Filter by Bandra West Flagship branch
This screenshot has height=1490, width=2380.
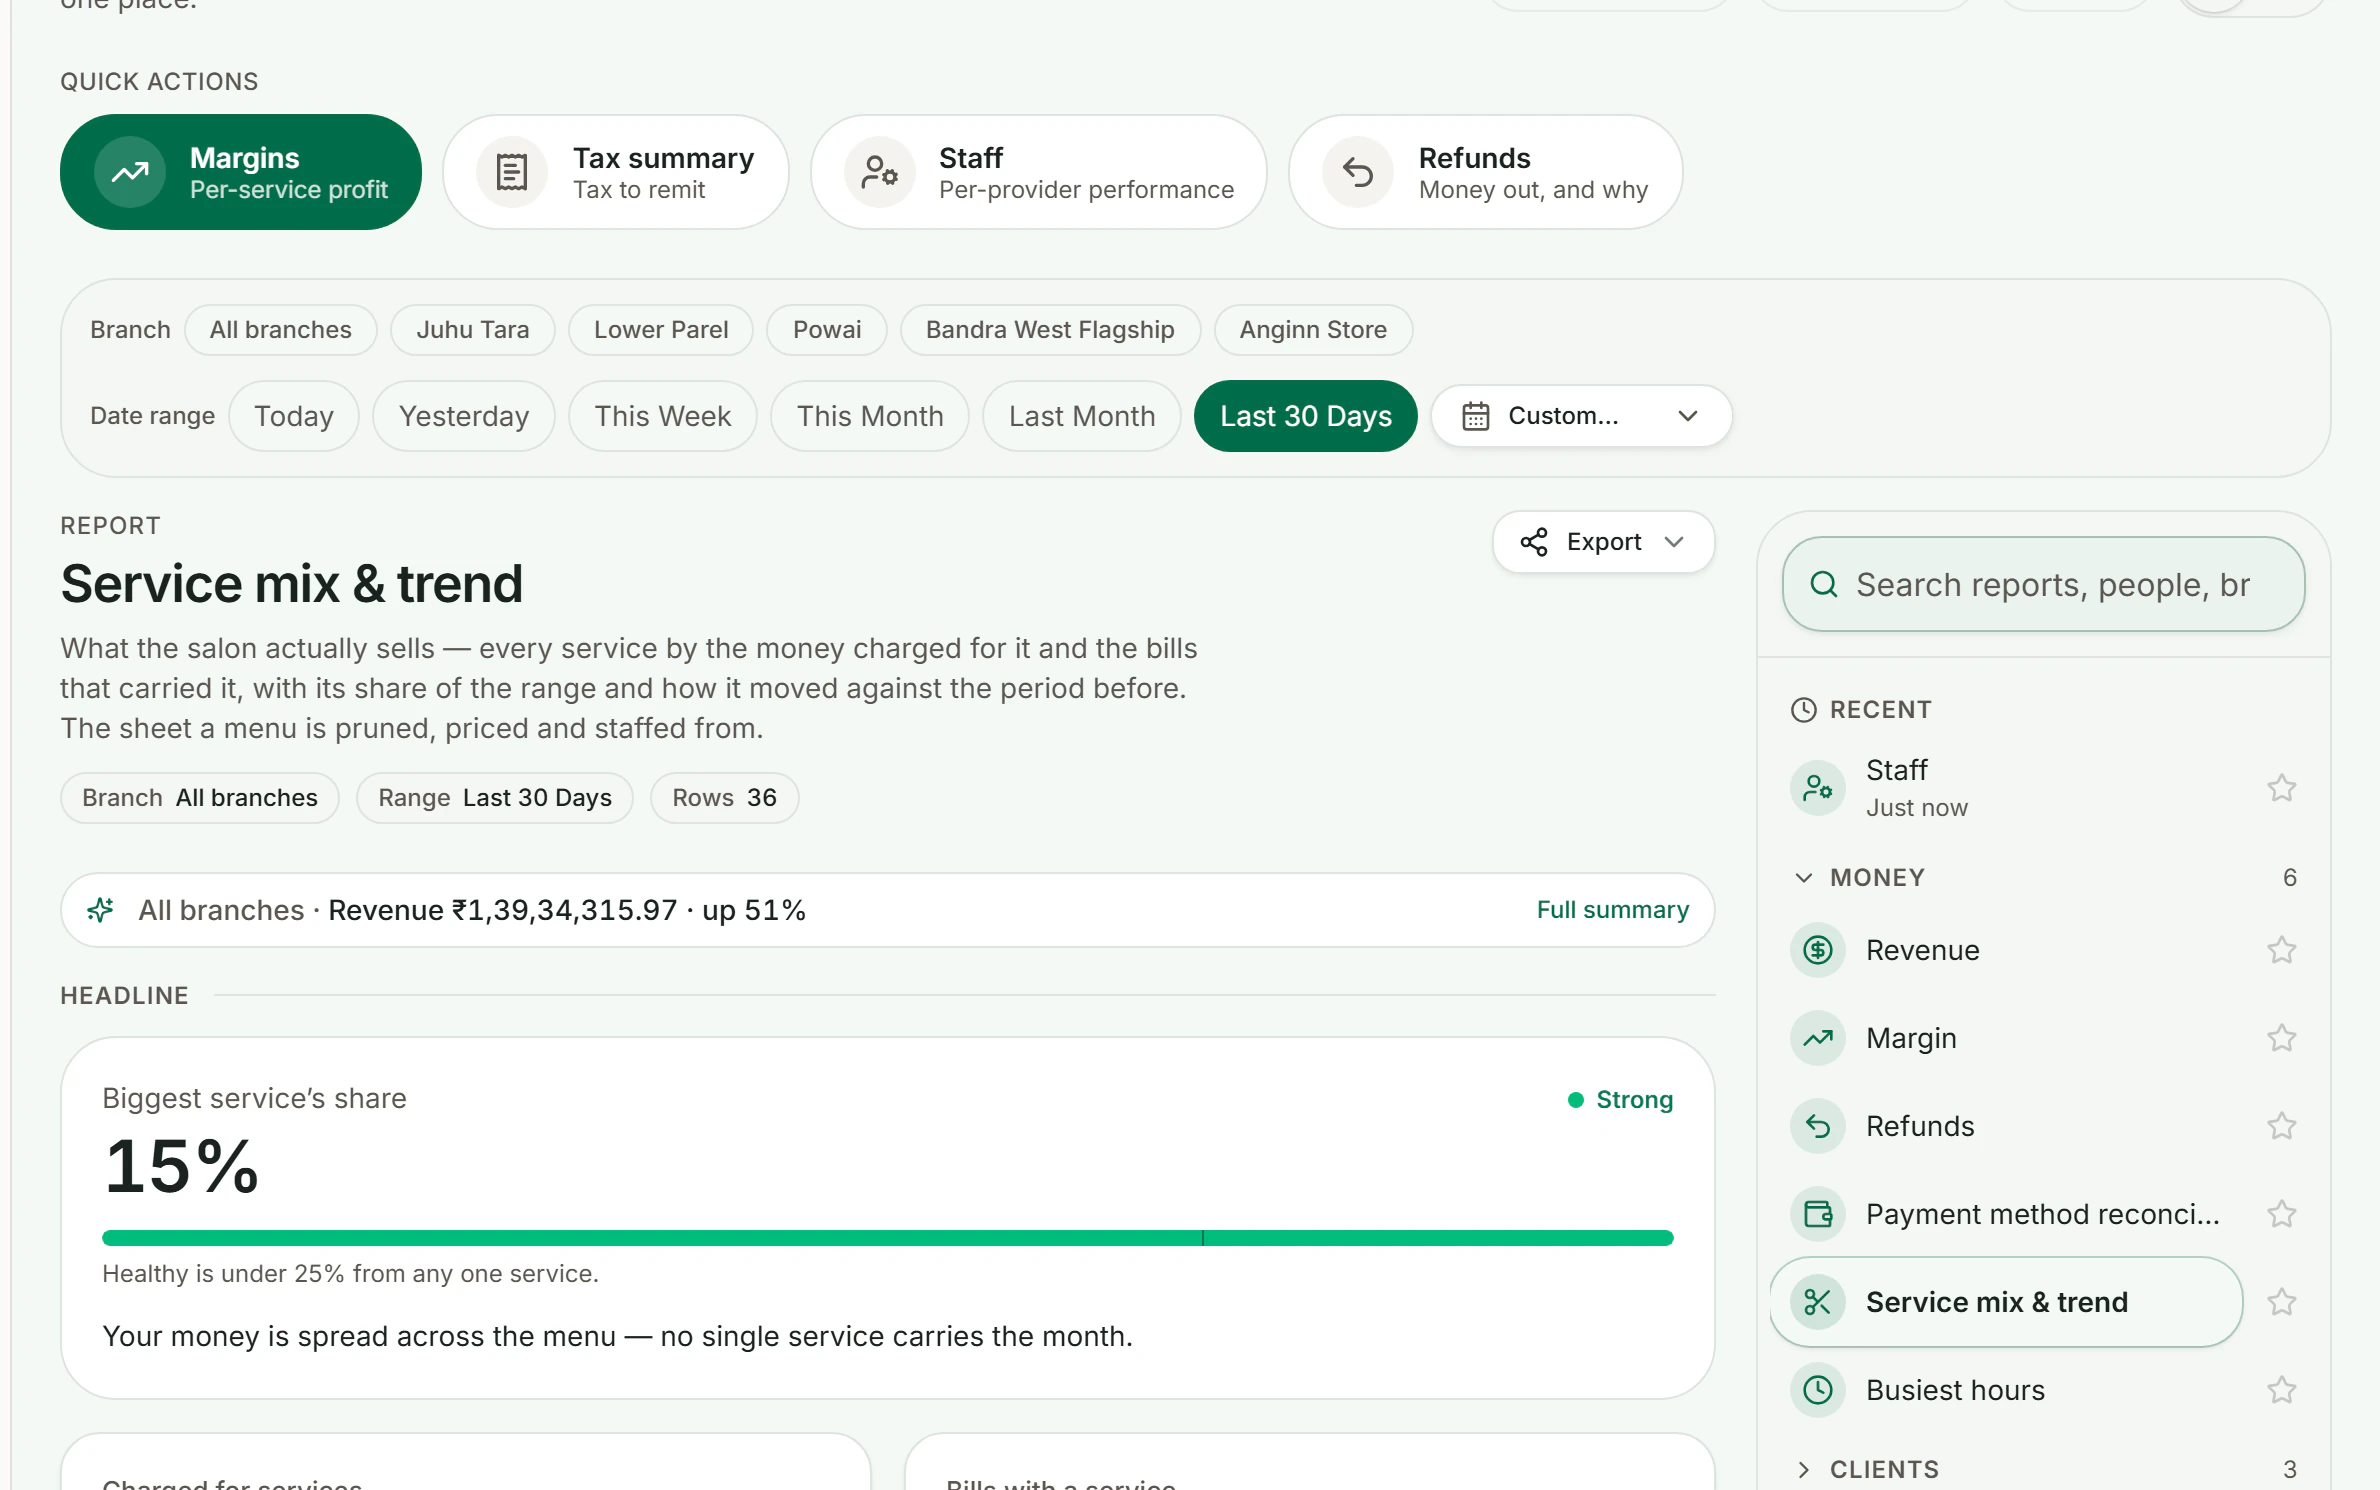click(x=1050, y=330)
